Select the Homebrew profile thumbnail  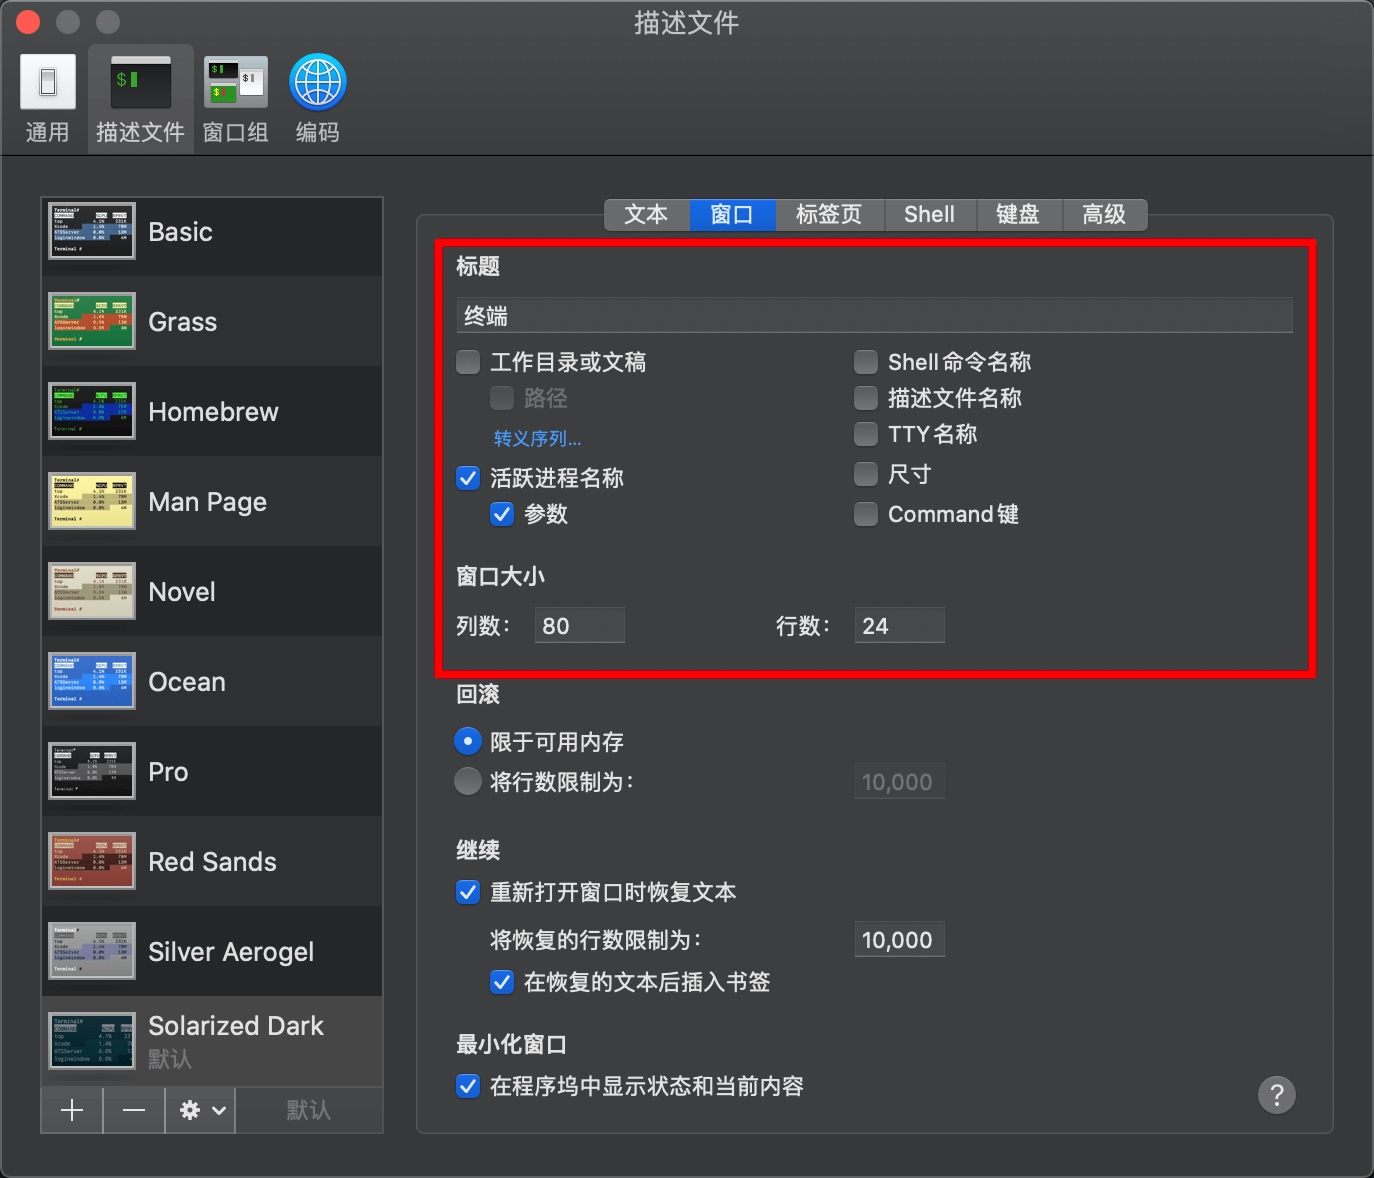pos(92,412)
